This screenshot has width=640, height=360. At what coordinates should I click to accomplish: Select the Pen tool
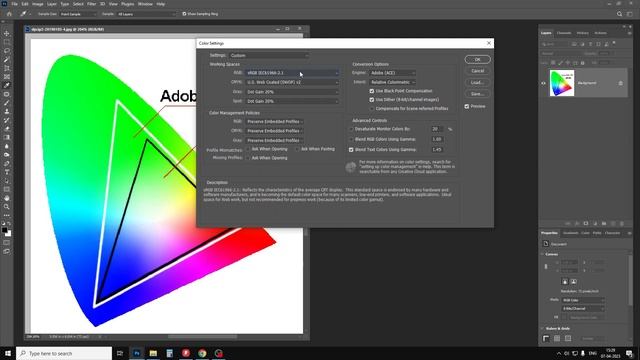7,164
